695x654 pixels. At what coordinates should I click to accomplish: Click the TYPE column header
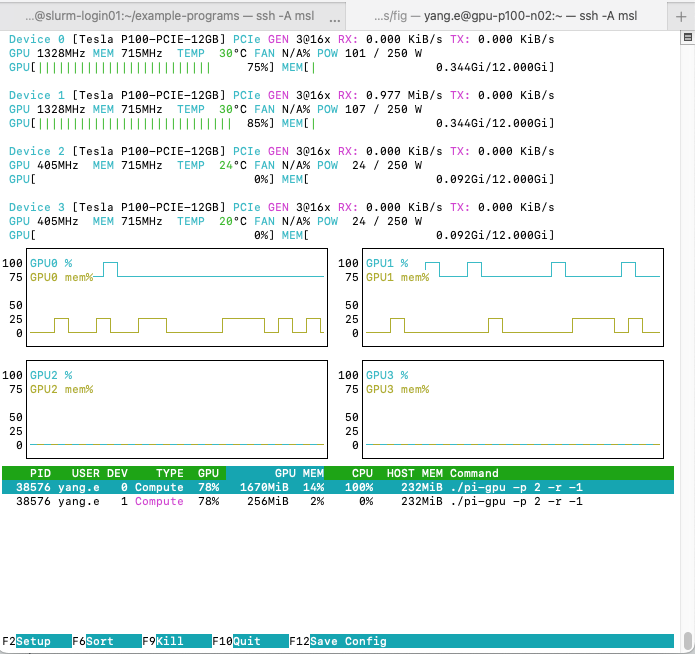(170, 473)
